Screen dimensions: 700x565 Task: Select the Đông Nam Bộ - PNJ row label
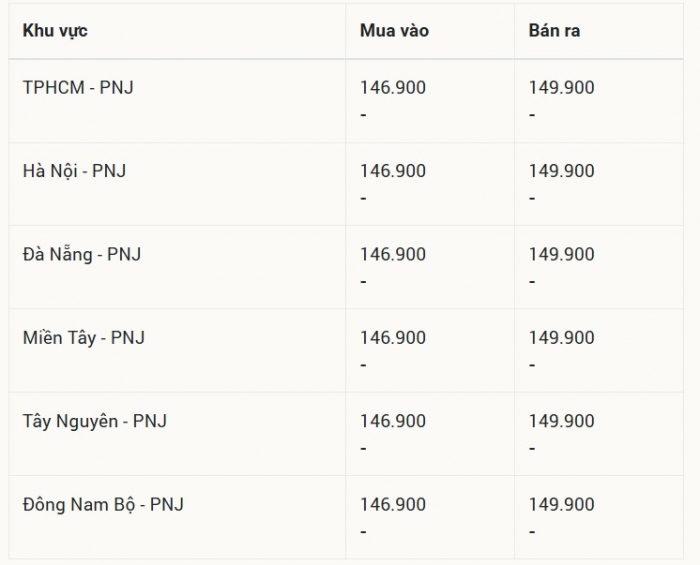(103, 504)
